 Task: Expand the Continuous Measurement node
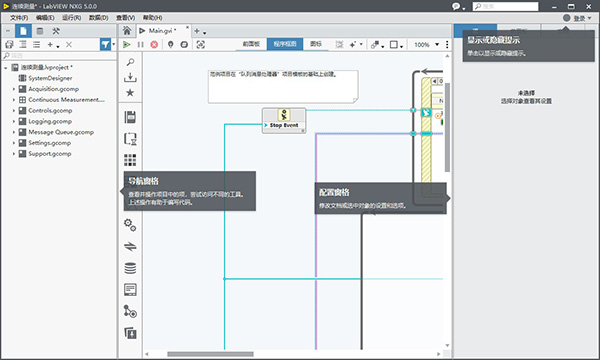point(14,100)
